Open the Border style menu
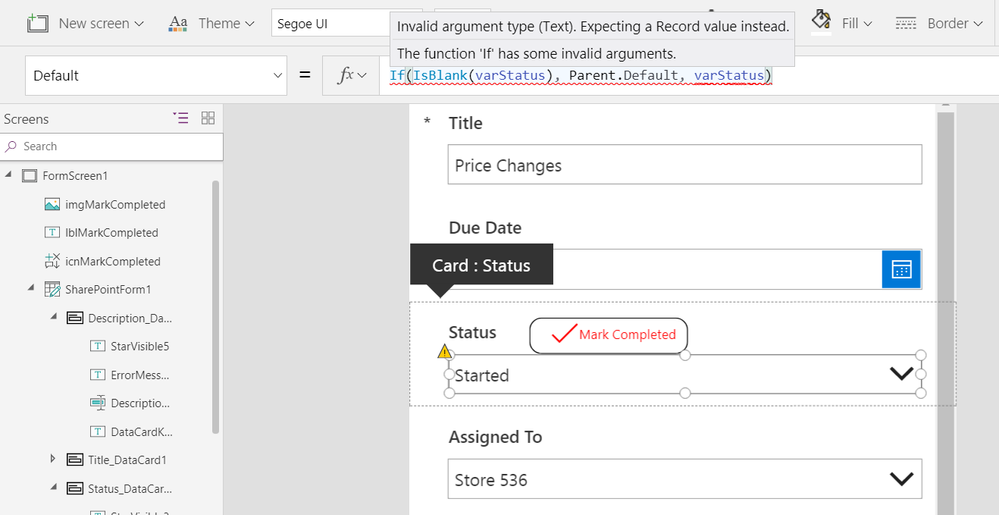 pos(932,22)
